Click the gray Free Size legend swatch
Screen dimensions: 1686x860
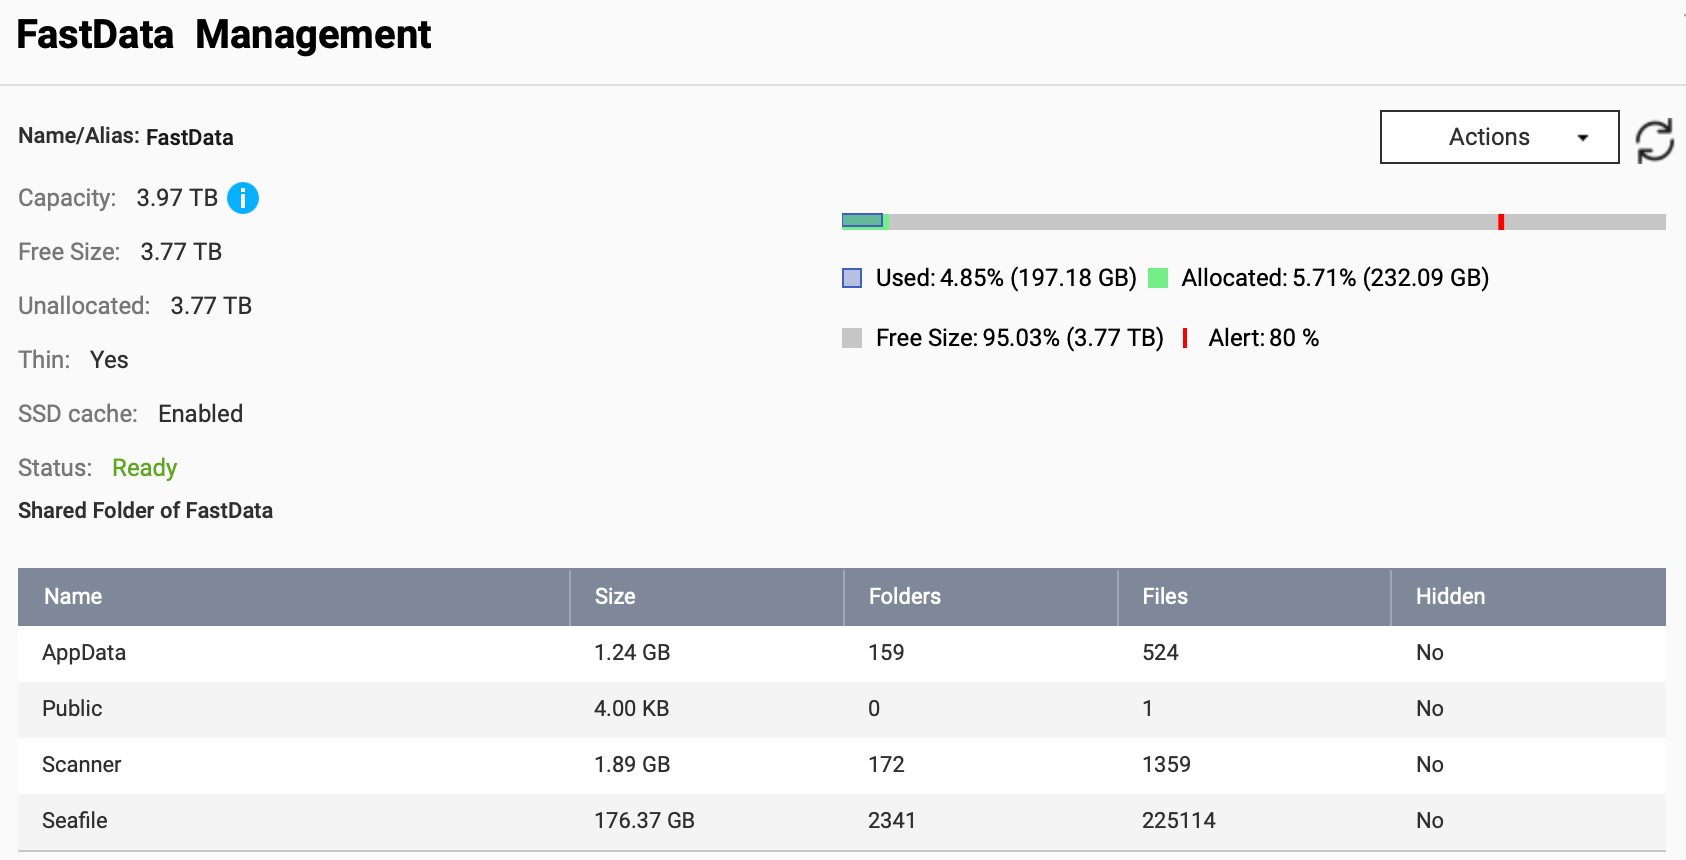point(852,338)
